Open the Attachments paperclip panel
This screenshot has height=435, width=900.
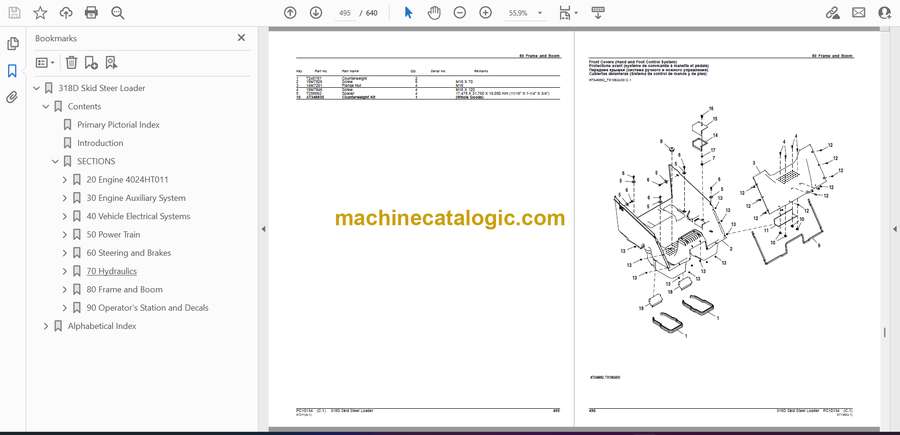13,98
